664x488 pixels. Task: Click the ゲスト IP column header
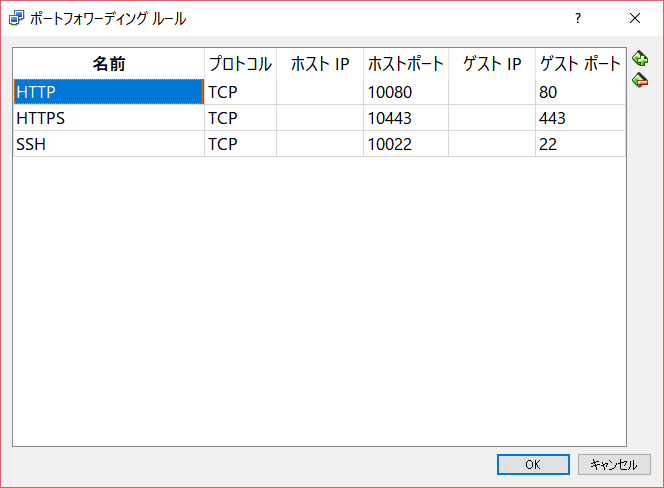[x=492, y=64]
